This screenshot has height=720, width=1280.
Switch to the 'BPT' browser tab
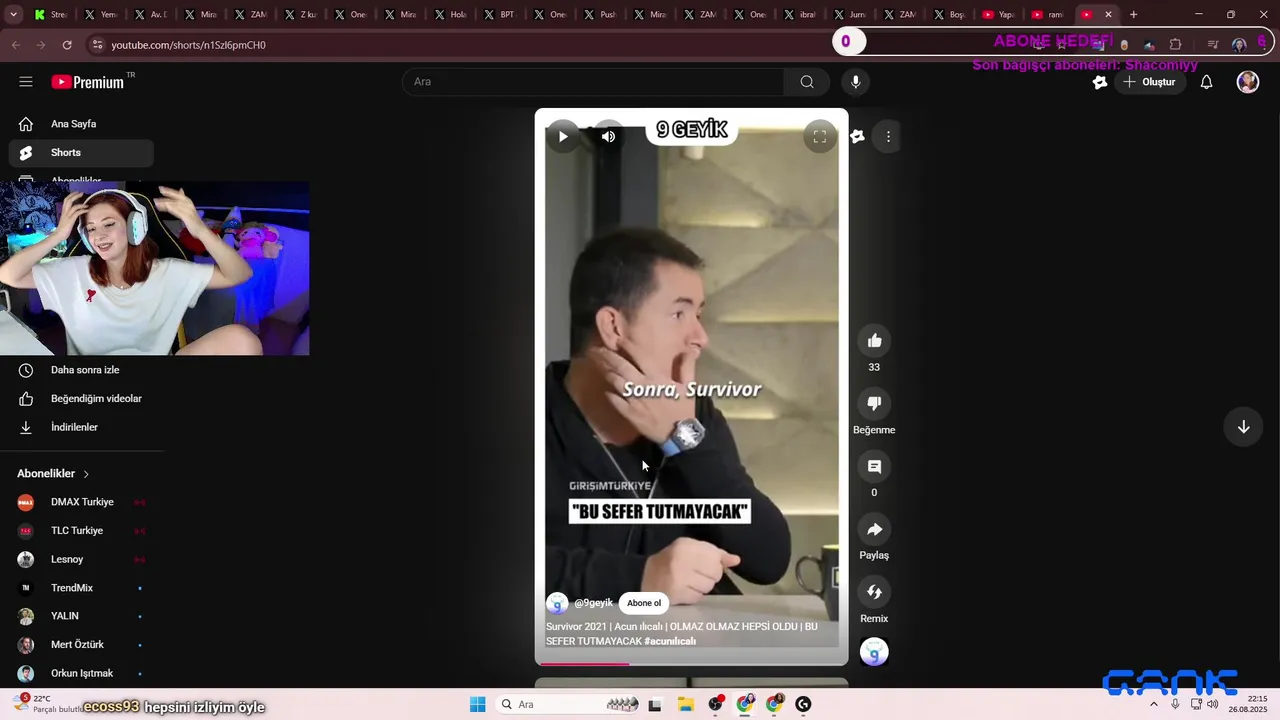click(x=500, y=15)
